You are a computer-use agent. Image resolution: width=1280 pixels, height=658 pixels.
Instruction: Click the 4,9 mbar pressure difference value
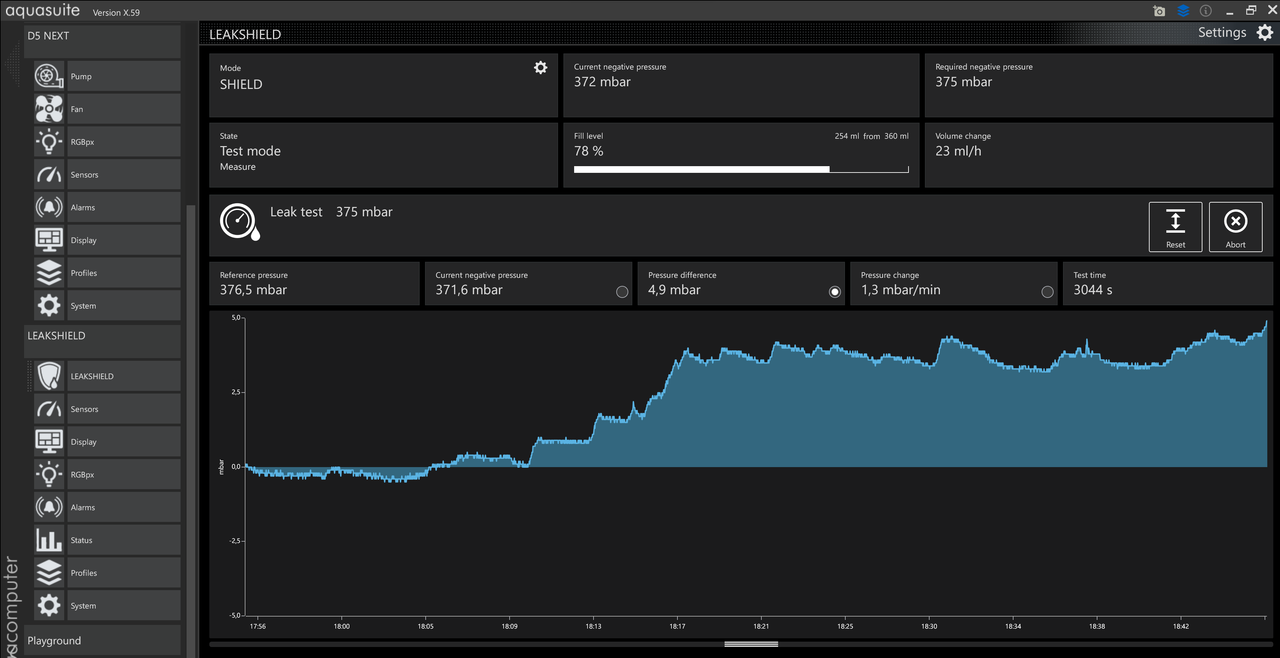(x=674, y=290)
